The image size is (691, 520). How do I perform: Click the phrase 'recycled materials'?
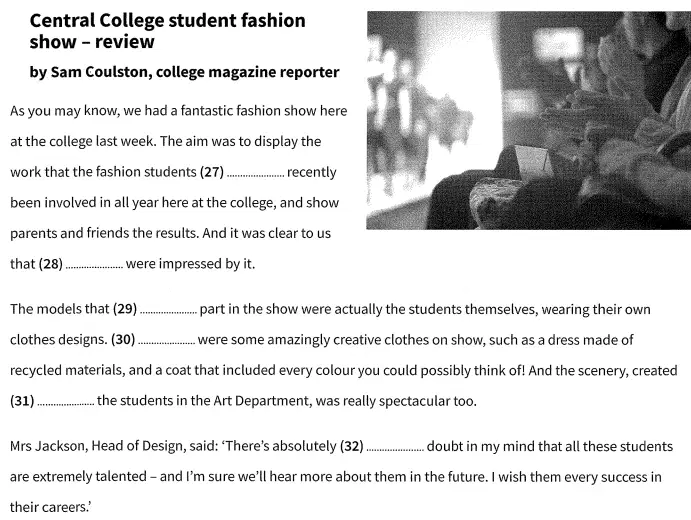(x=67, y=370)
